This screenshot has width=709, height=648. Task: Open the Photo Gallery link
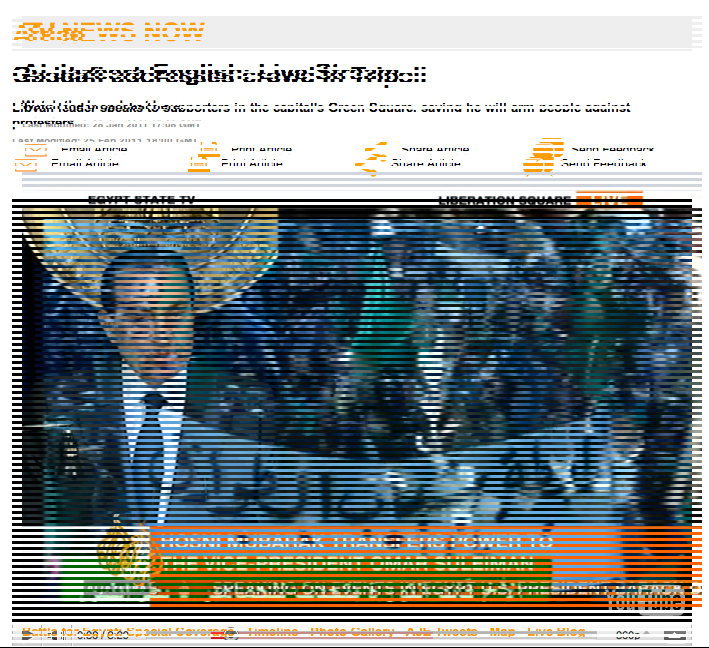[352, 631]
